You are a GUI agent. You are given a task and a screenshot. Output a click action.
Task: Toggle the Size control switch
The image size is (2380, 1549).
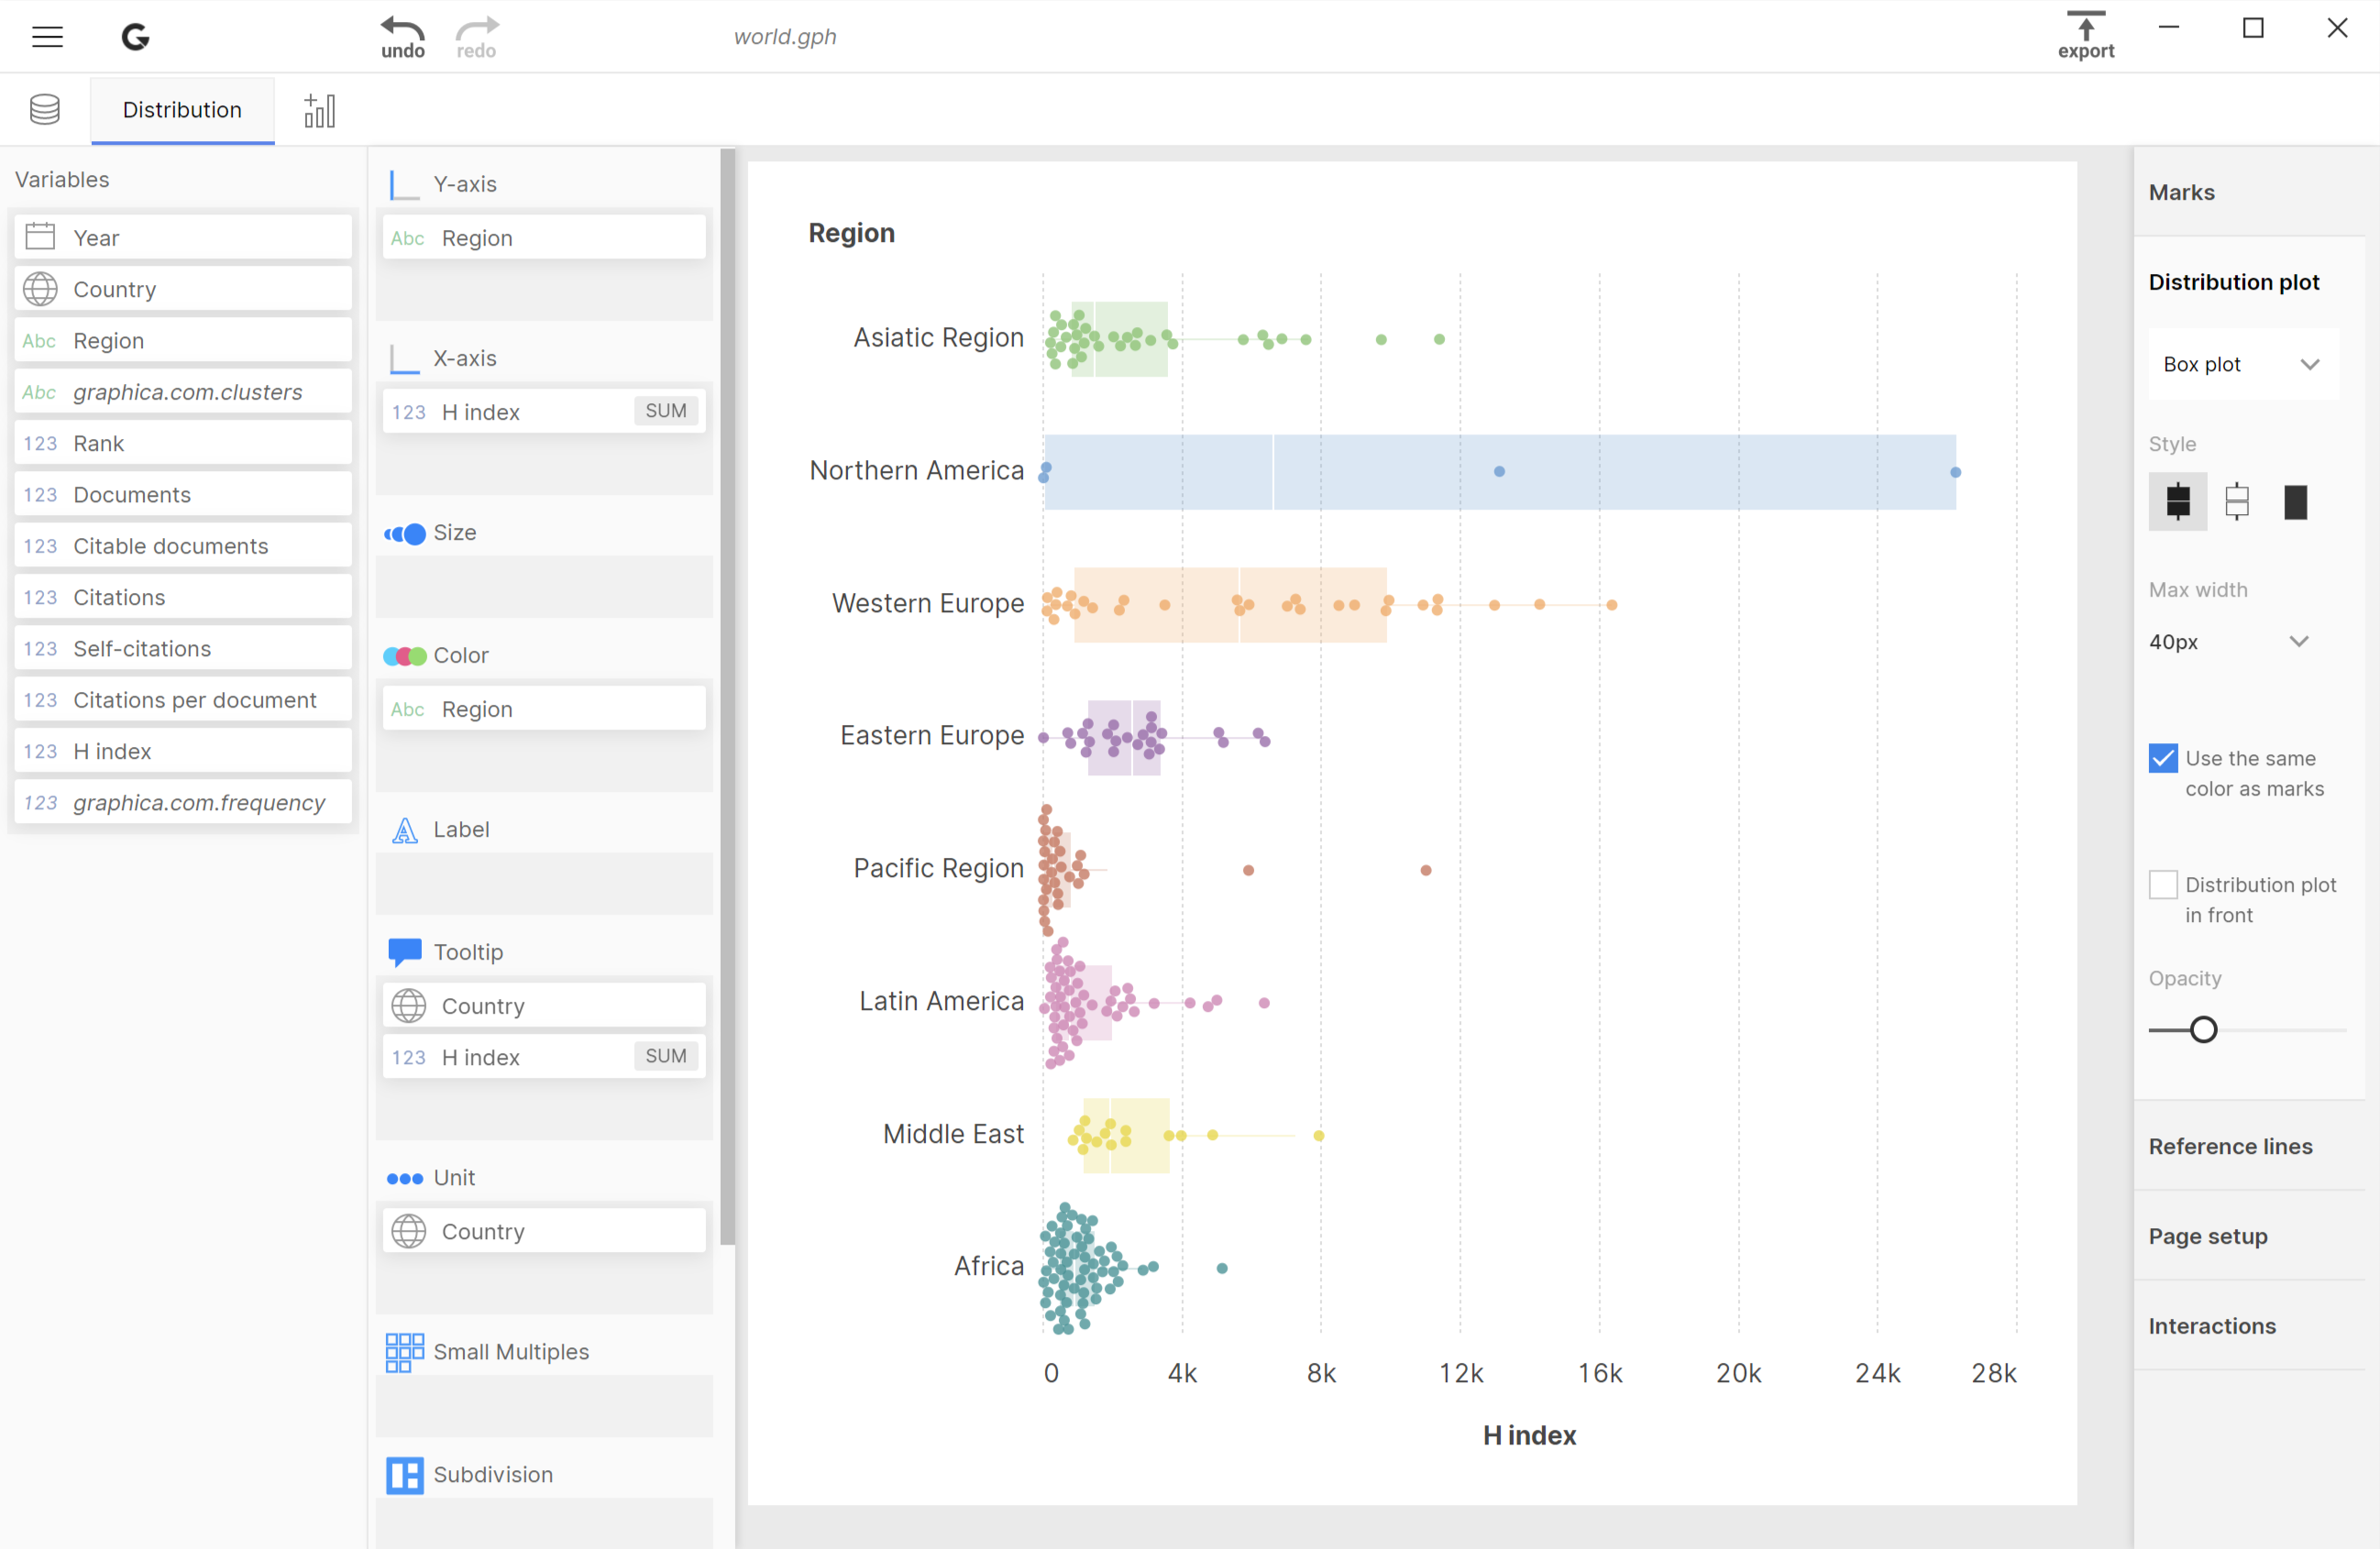point(404,533)
